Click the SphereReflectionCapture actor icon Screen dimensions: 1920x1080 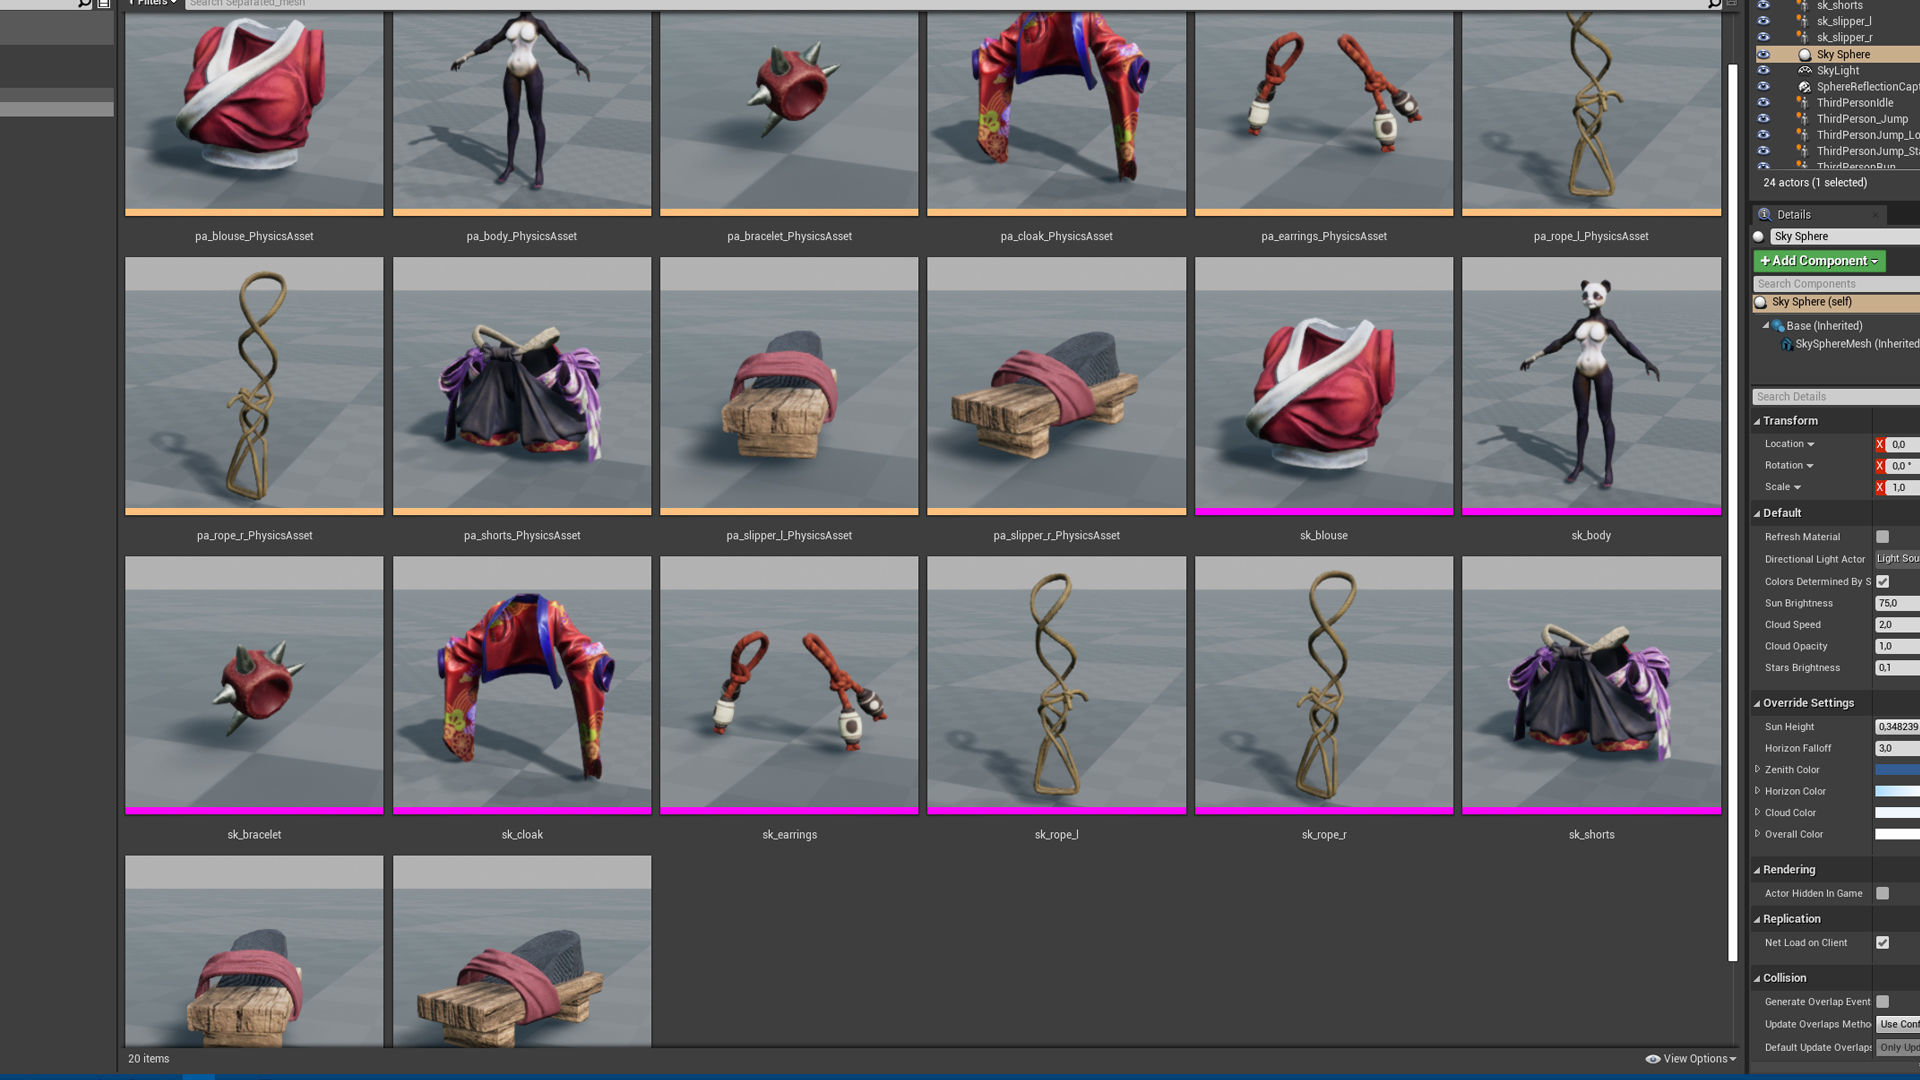[x=1805, y=87]
